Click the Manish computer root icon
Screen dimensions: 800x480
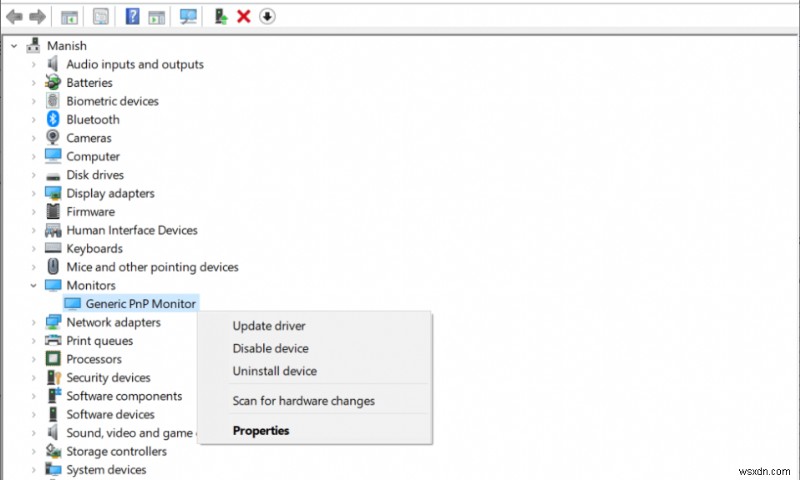(x=34, y=45)
